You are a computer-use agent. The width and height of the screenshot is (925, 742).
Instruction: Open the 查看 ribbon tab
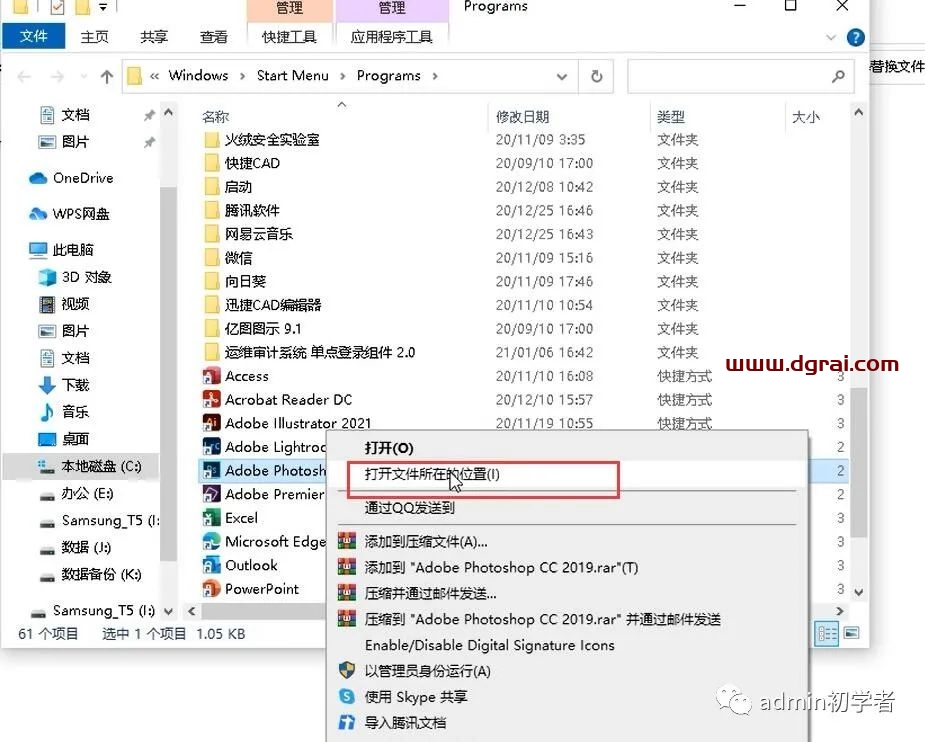tap(214, 37)
